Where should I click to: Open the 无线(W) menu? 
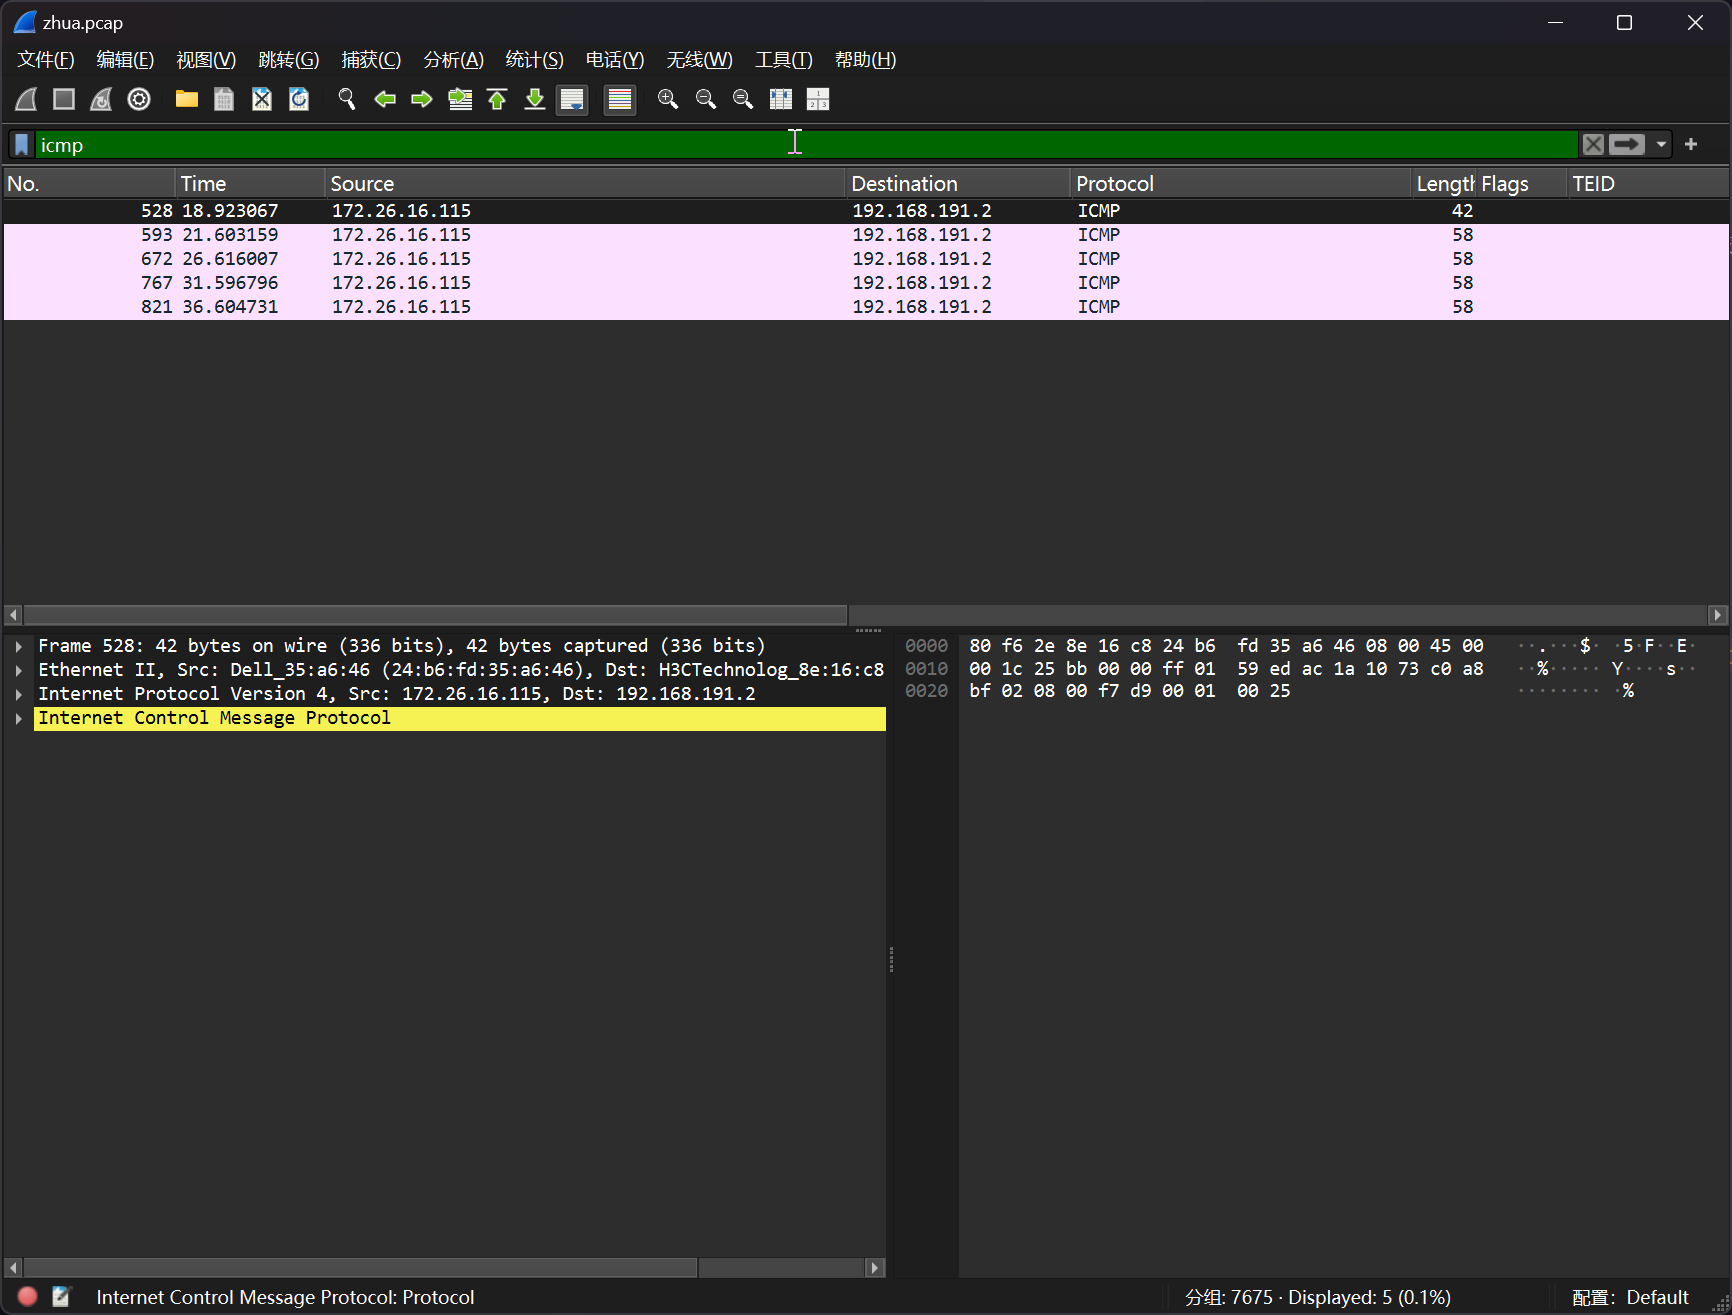pyautogui.click(x=699, y=60)
